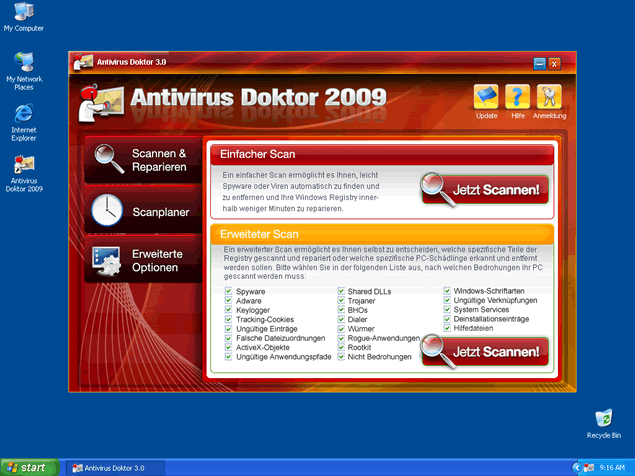The image size is (635, 476).
Task: Launch Internet Explorer from the desktop
Action: point(24,112)
